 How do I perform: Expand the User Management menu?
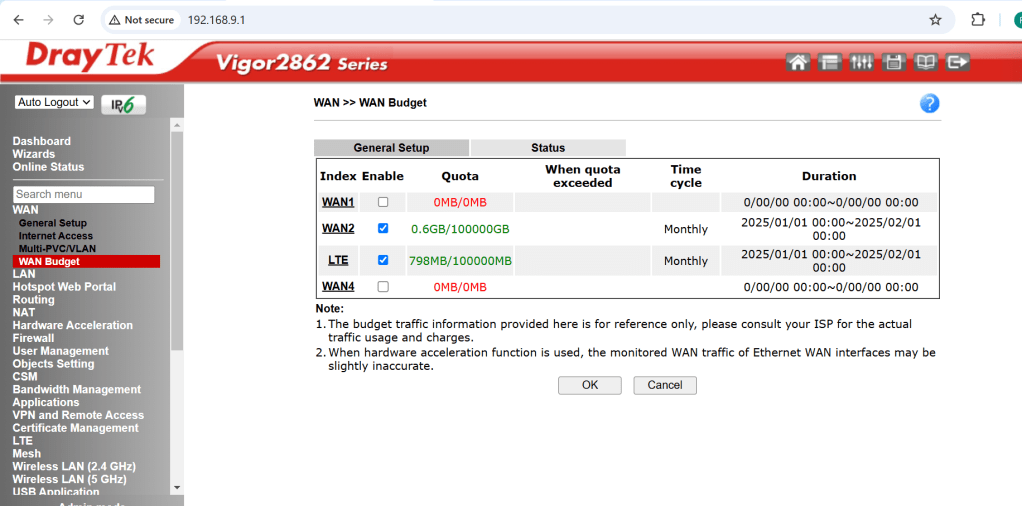61,351
